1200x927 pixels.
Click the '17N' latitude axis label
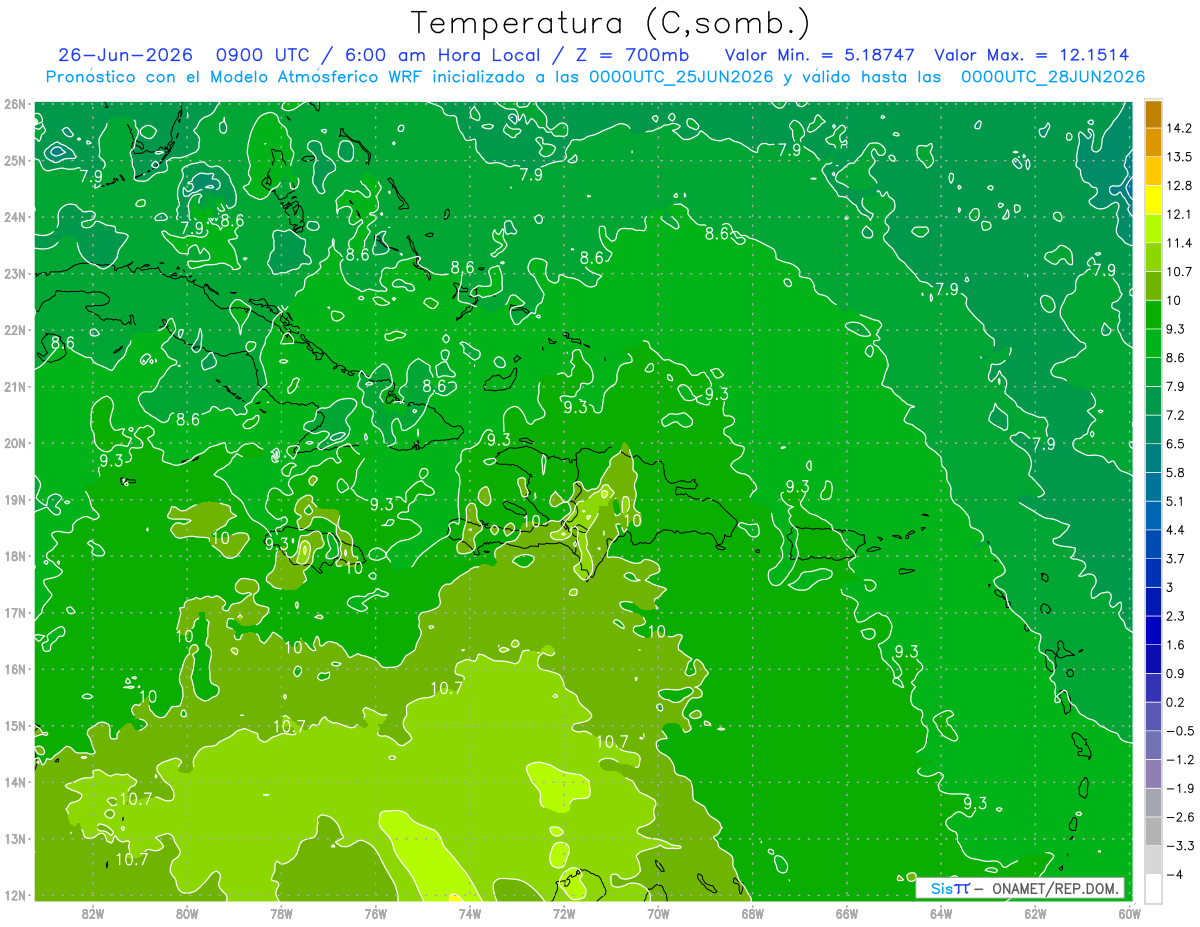[15, 613]
